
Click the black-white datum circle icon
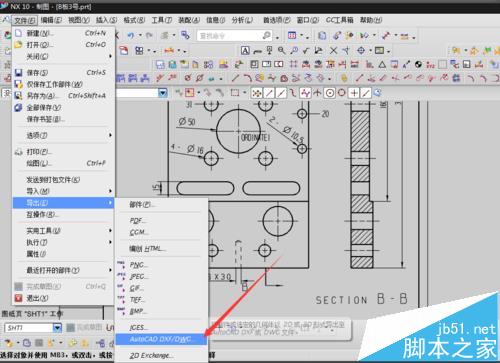(419, 64)
